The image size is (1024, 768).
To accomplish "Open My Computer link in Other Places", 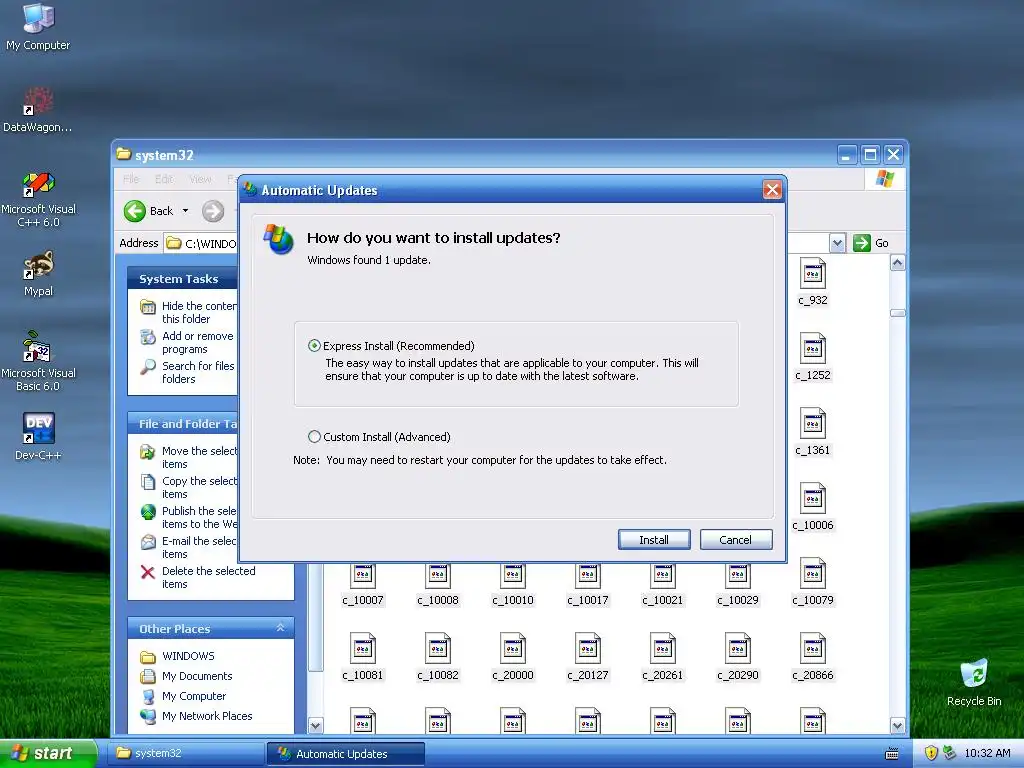I will point(184,696).
